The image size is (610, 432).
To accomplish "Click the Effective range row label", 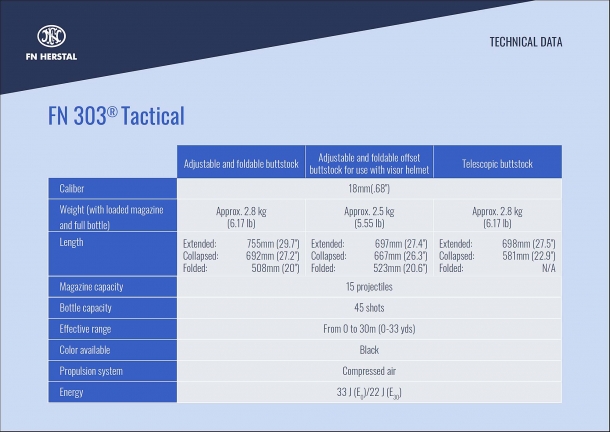I will 85,329.
